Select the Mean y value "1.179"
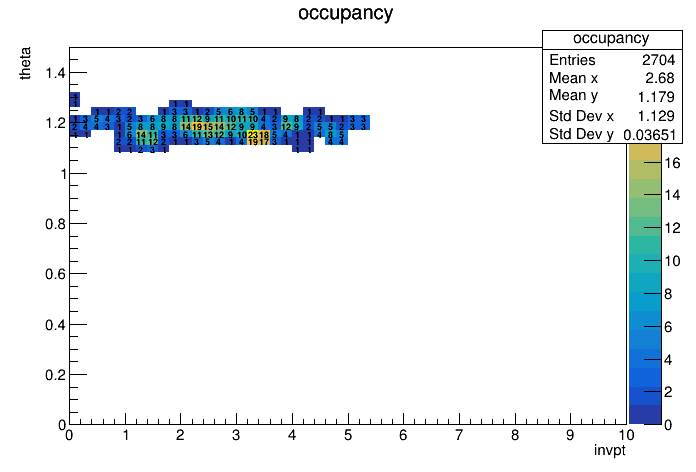Screen dimensions: 696x472 656,97
